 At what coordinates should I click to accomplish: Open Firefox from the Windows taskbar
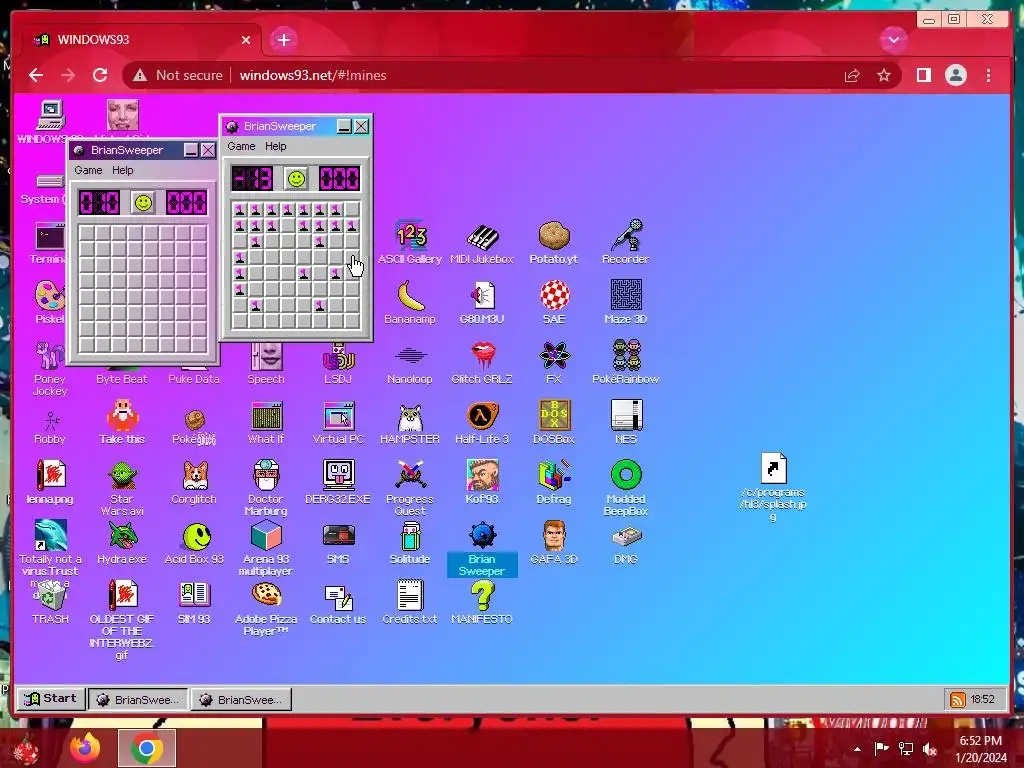point(85,748)
